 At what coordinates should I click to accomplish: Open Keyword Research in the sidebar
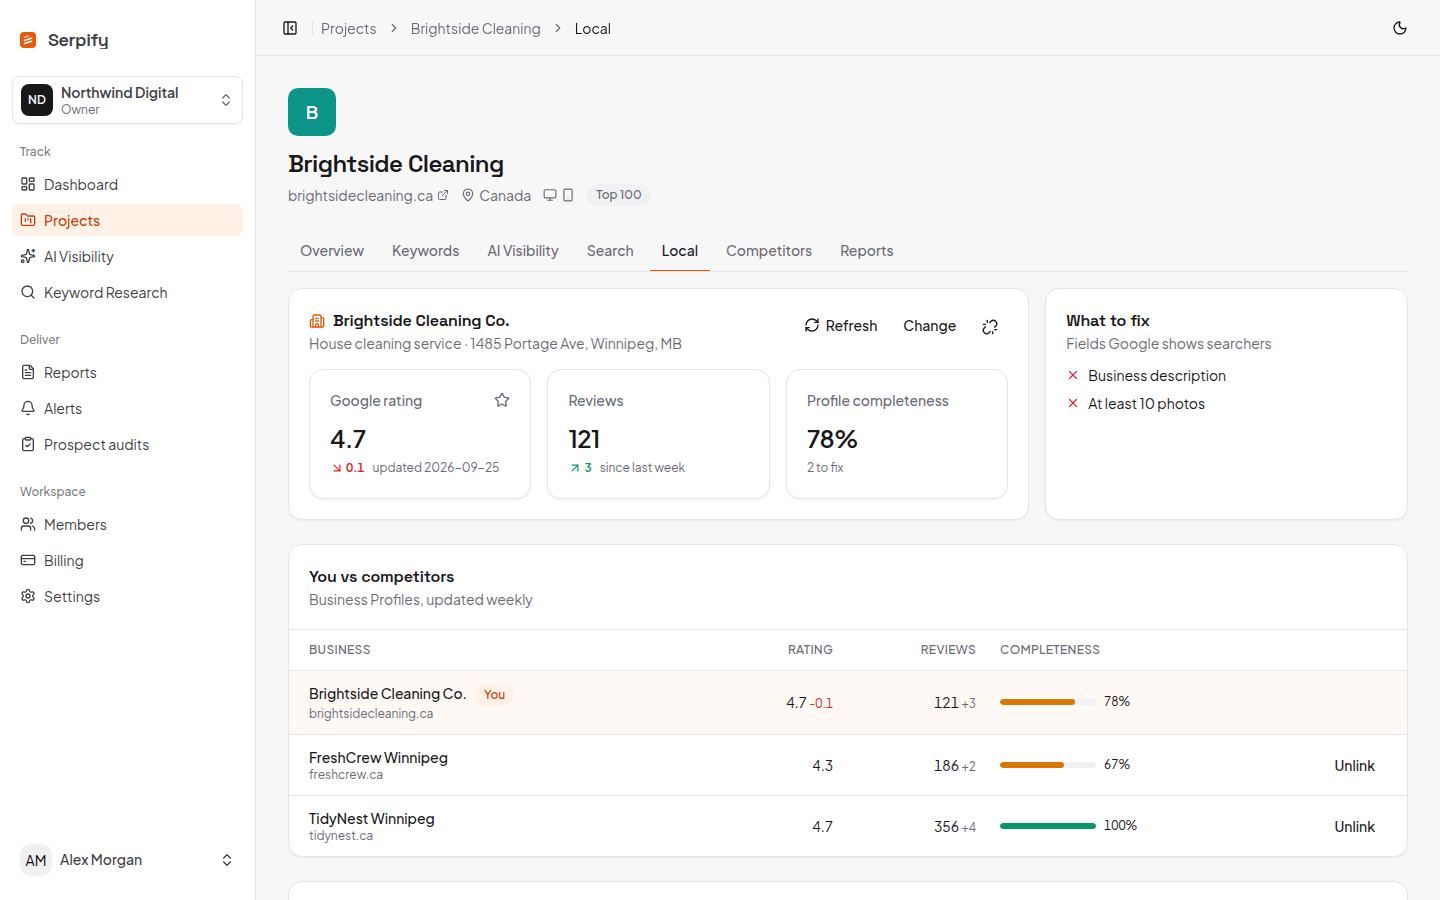pyautogui.click(x=127, y=292)
